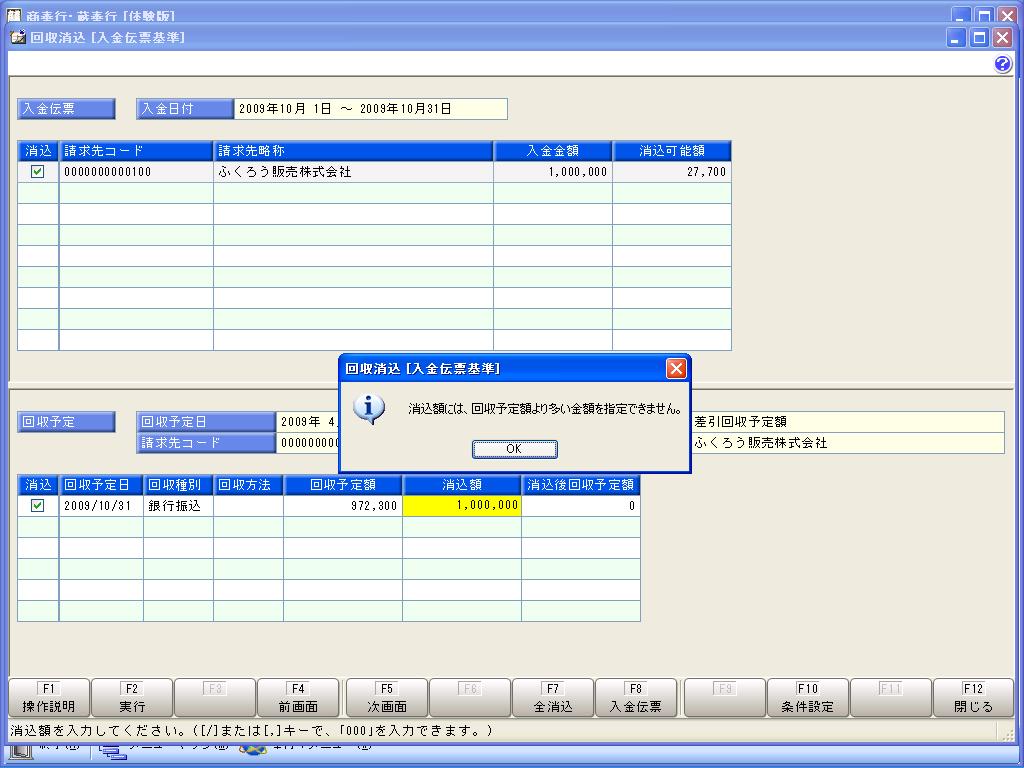Close the 回収消込 message dialog with the red X
This screenshot has width=1024, height=768.
coord(676,368)
